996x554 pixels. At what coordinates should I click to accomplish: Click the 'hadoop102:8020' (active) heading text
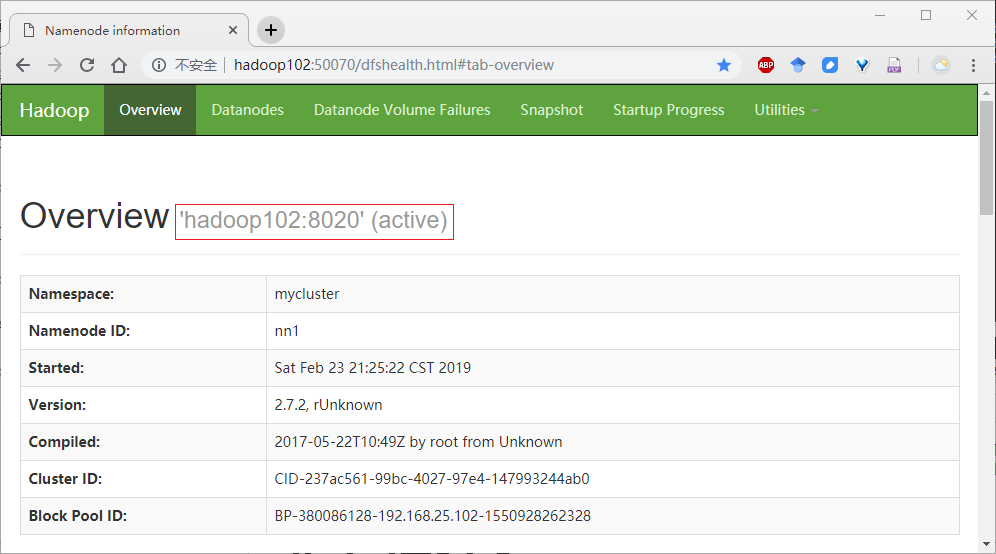[x=314, y=220]
